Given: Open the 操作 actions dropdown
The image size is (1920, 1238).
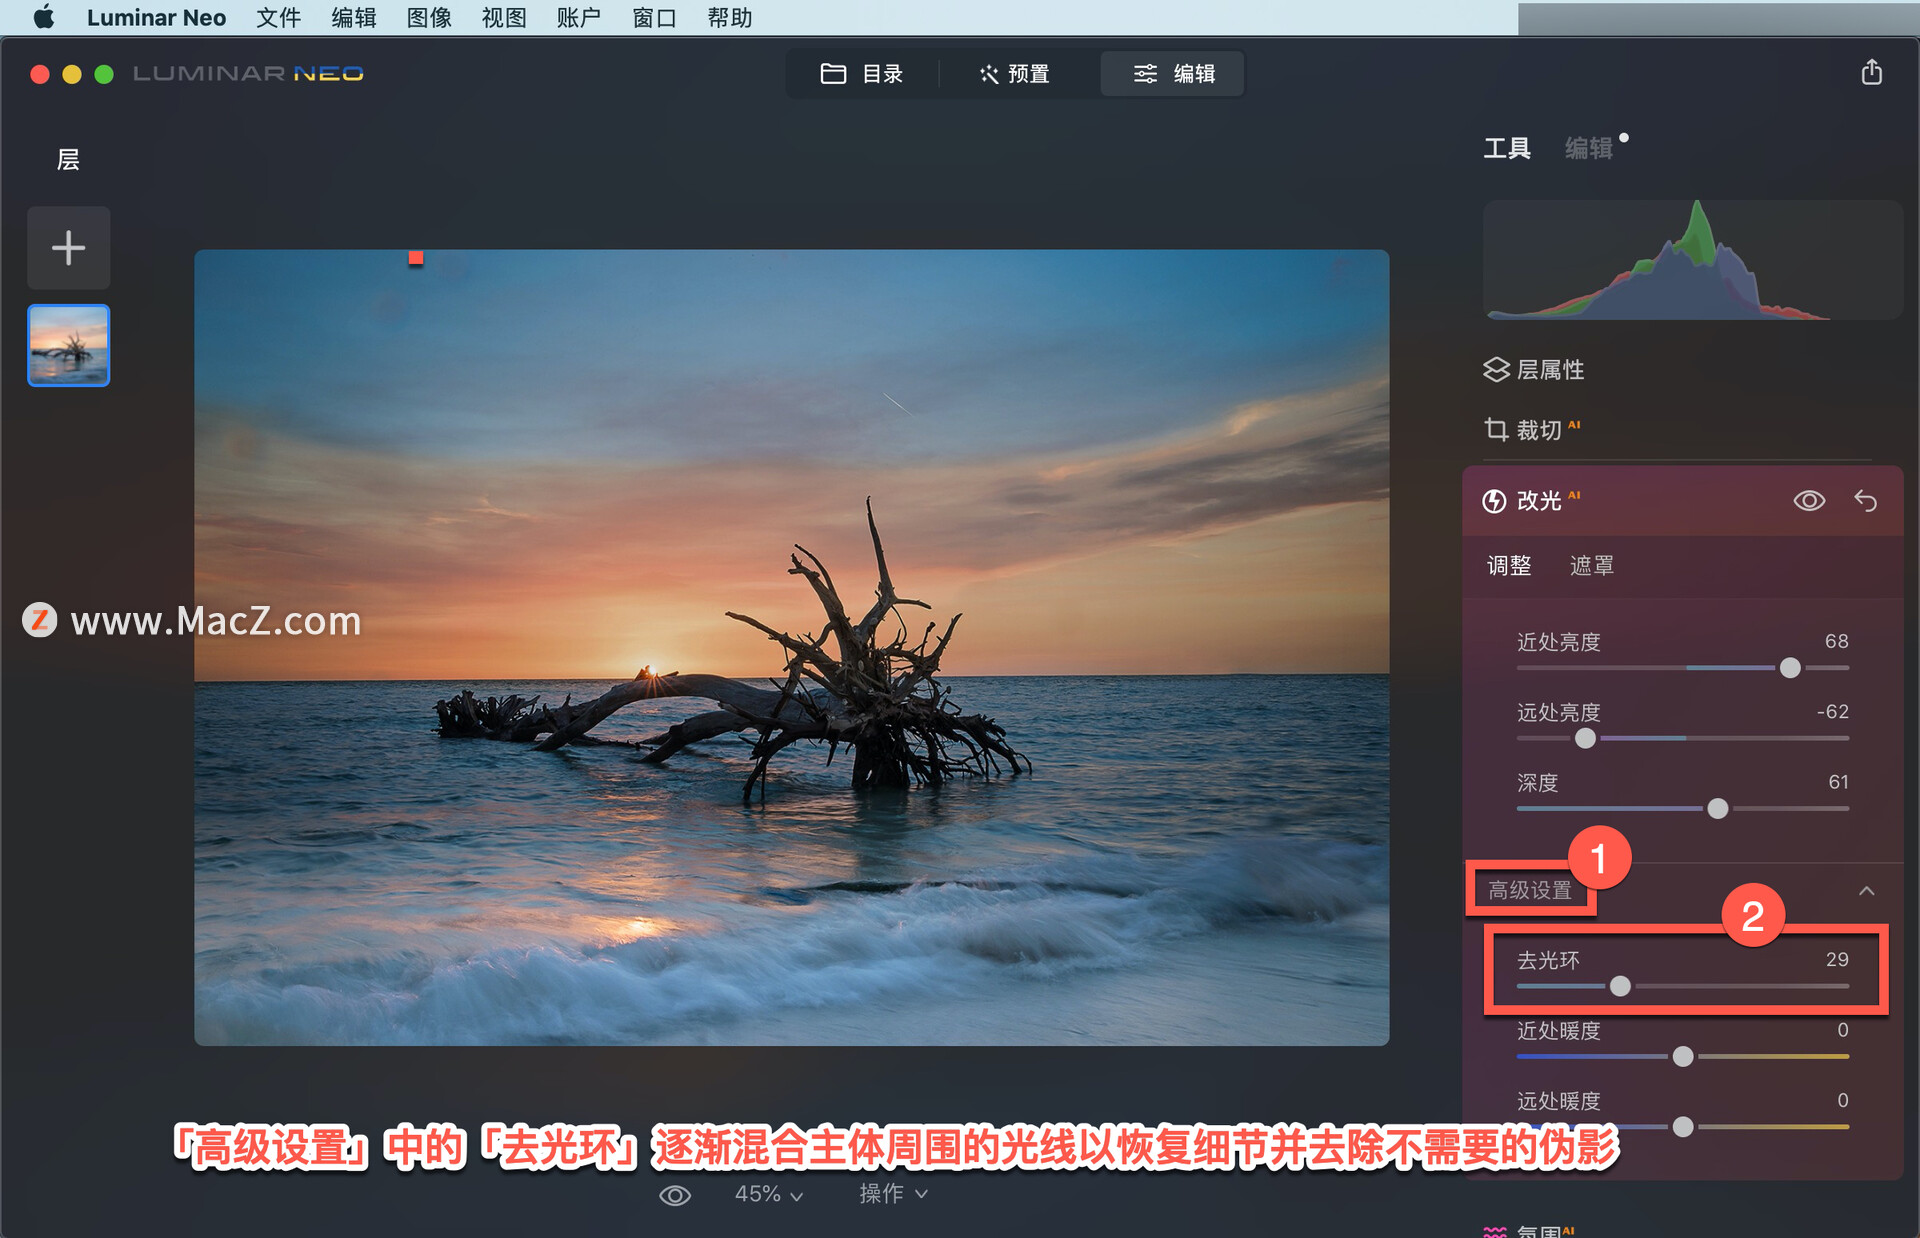Looking at the screenshot, I should 893,1194.
